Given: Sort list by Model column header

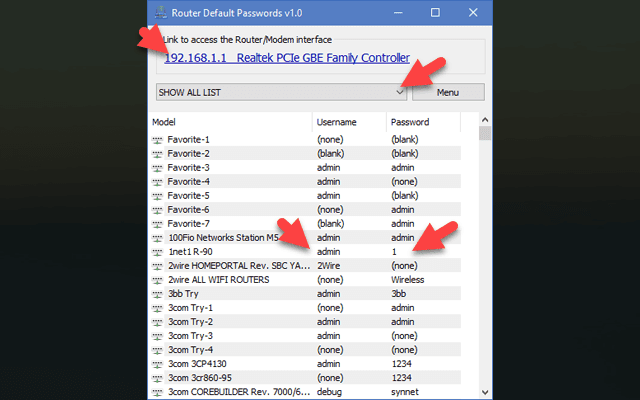Looking at the screenshot, I should (x=230, y=122).
